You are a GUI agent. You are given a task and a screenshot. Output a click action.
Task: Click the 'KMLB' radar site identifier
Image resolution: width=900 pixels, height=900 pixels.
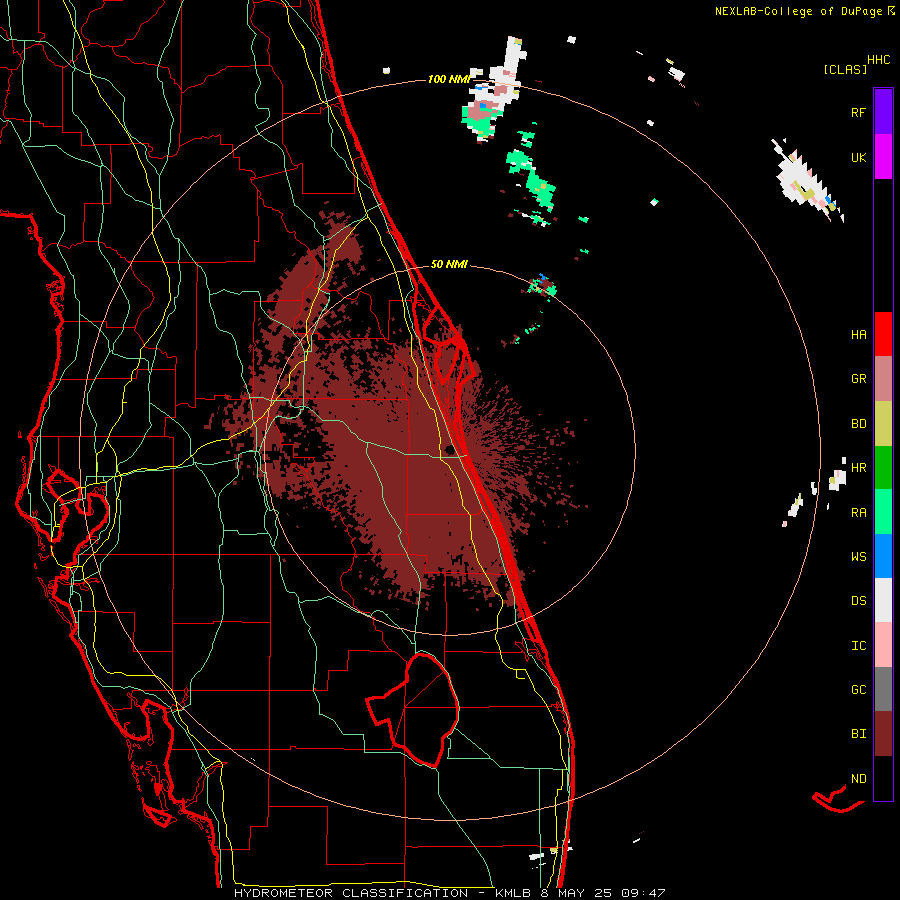(511, 893)
